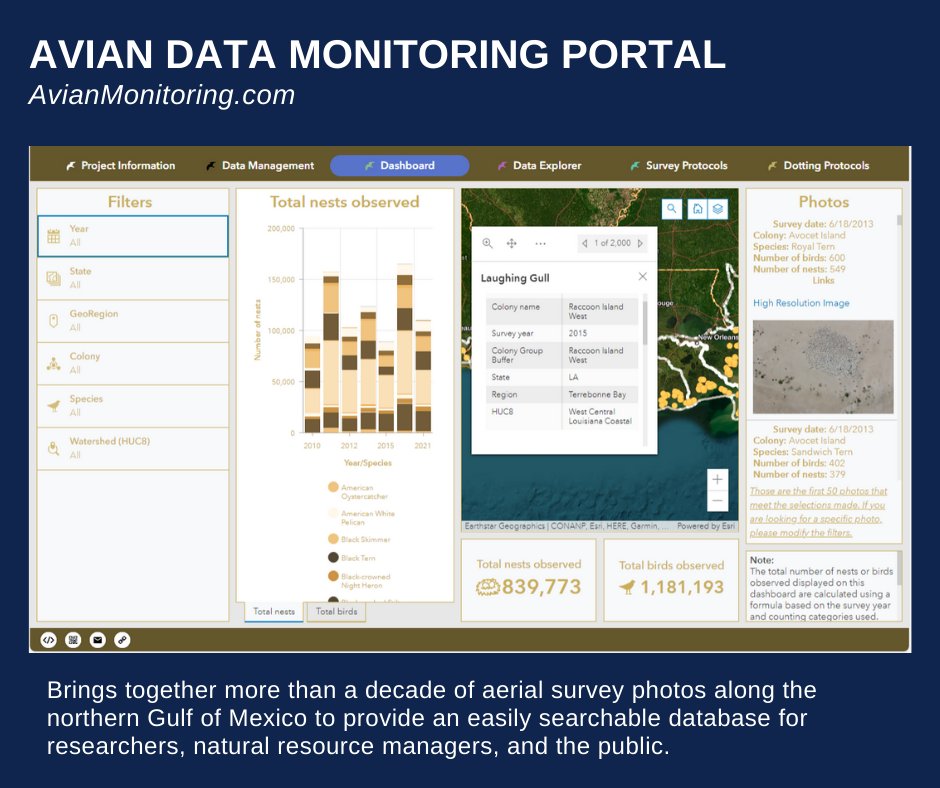940x788 pixels.
Task: Go to the Survey Protocols tab
Action: 679,166
